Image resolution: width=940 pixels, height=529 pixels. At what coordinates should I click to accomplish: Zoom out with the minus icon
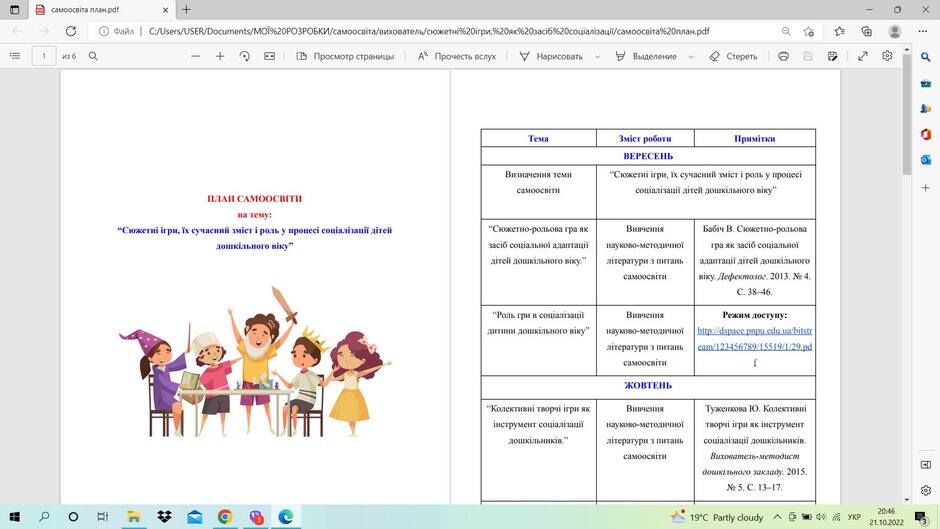tap(195, 56)
